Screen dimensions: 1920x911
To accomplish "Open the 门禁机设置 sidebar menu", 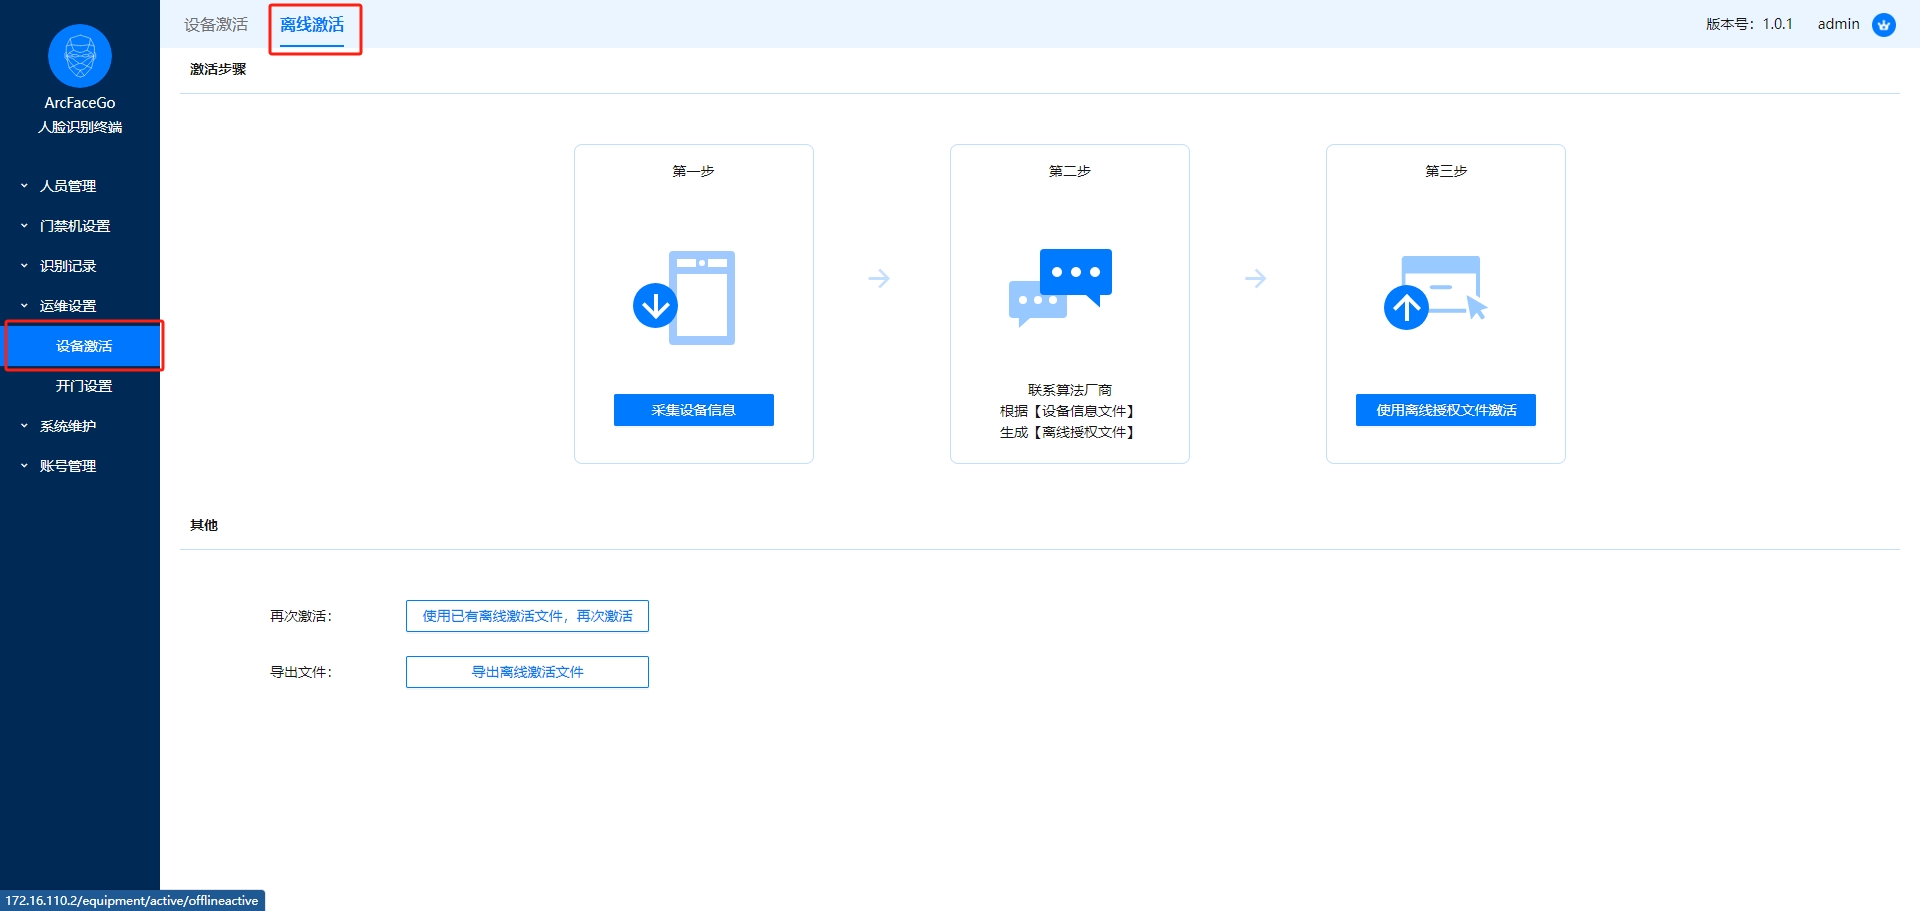I will click(x=80, y=226).
